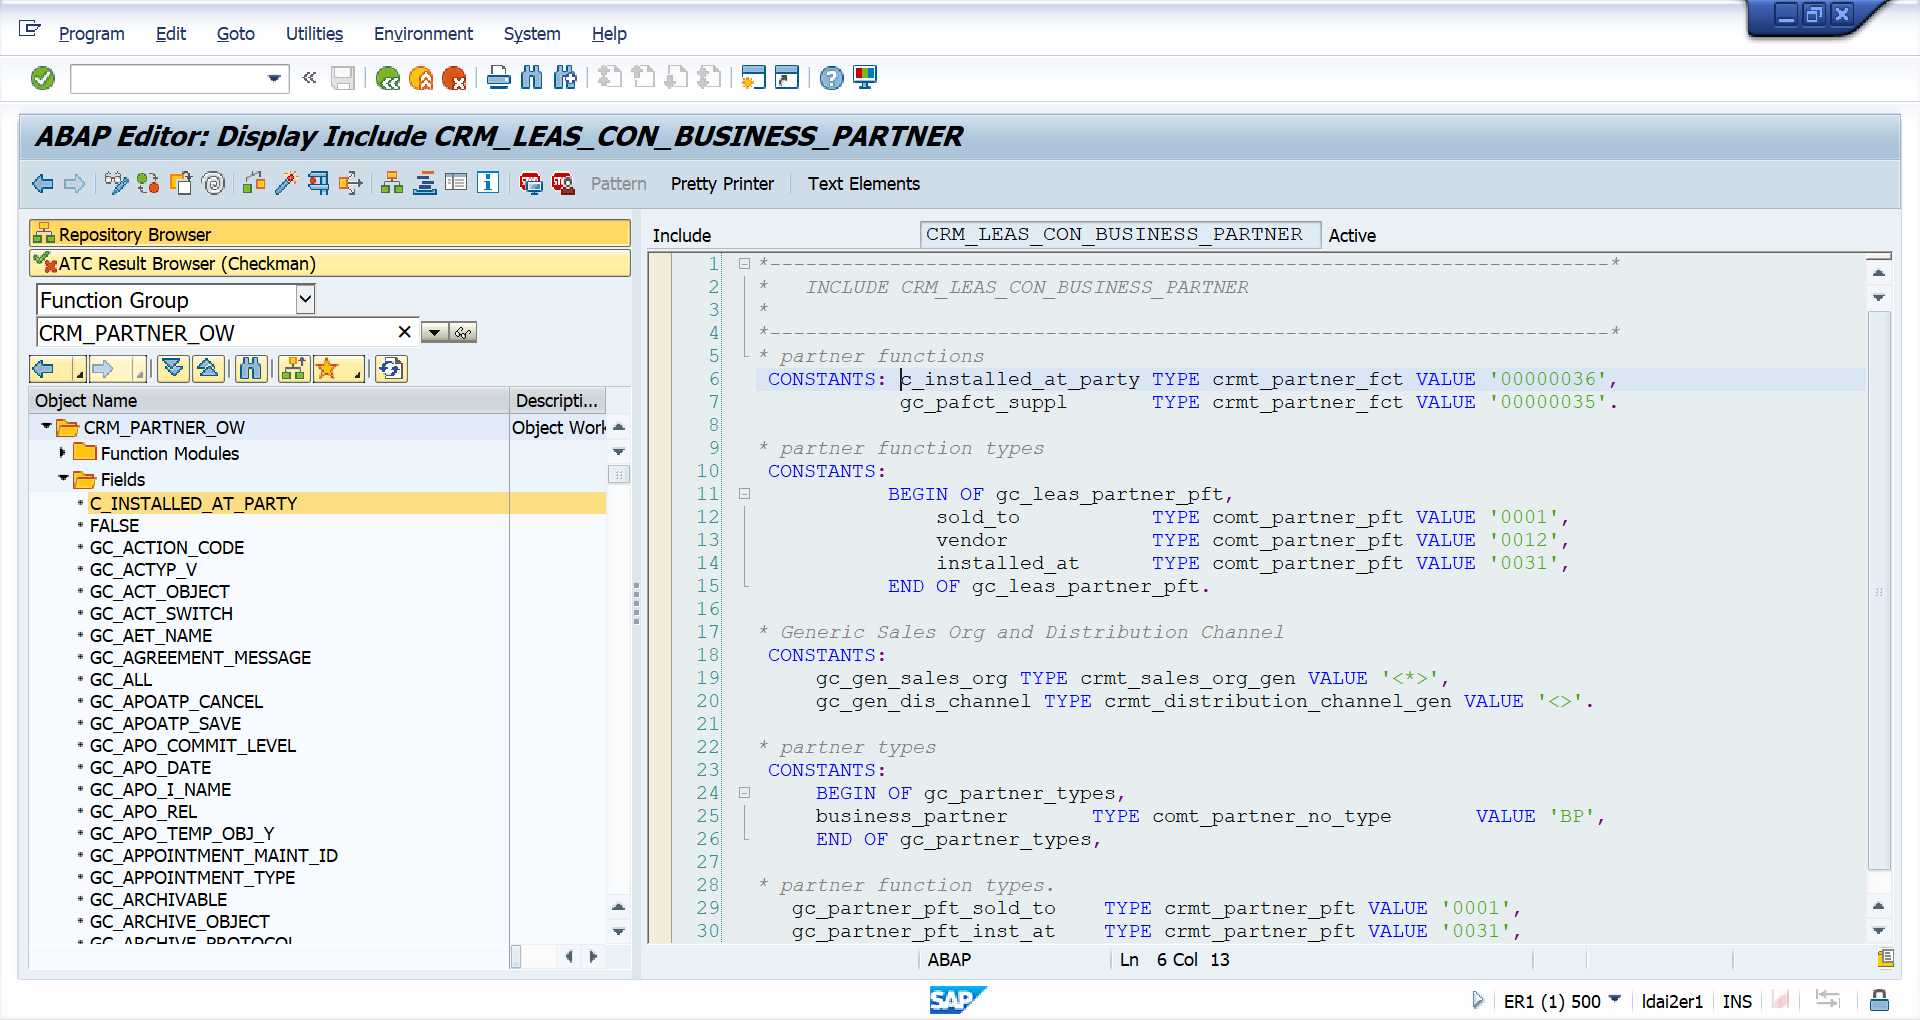Click the Find binoculars icon in standard toolbar
The image size is (1920, 1020).
click(532, 78)
